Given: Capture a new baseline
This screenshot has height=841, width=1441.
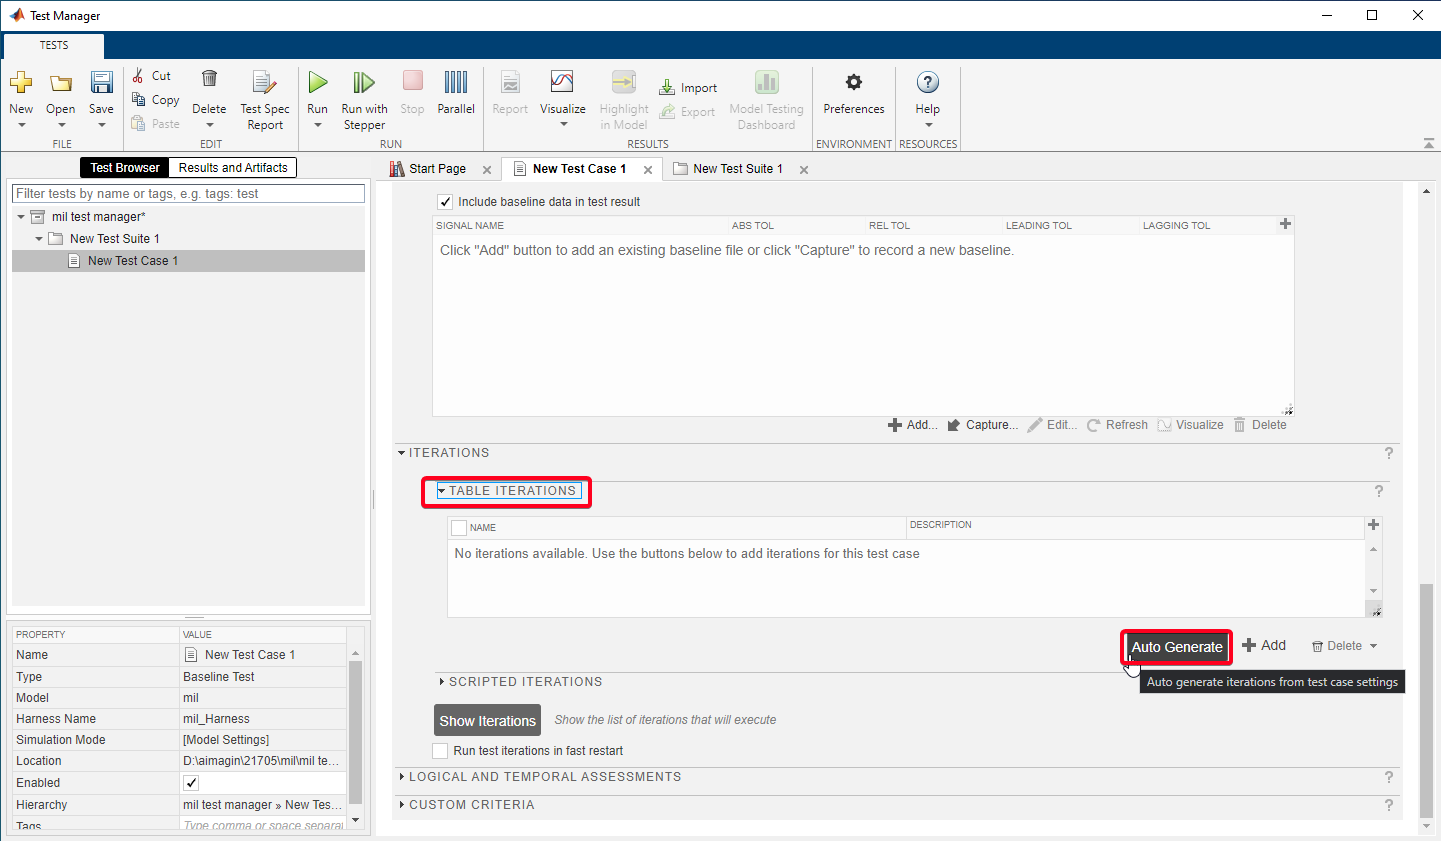Looking at the screenshot, I should (982, 425).
